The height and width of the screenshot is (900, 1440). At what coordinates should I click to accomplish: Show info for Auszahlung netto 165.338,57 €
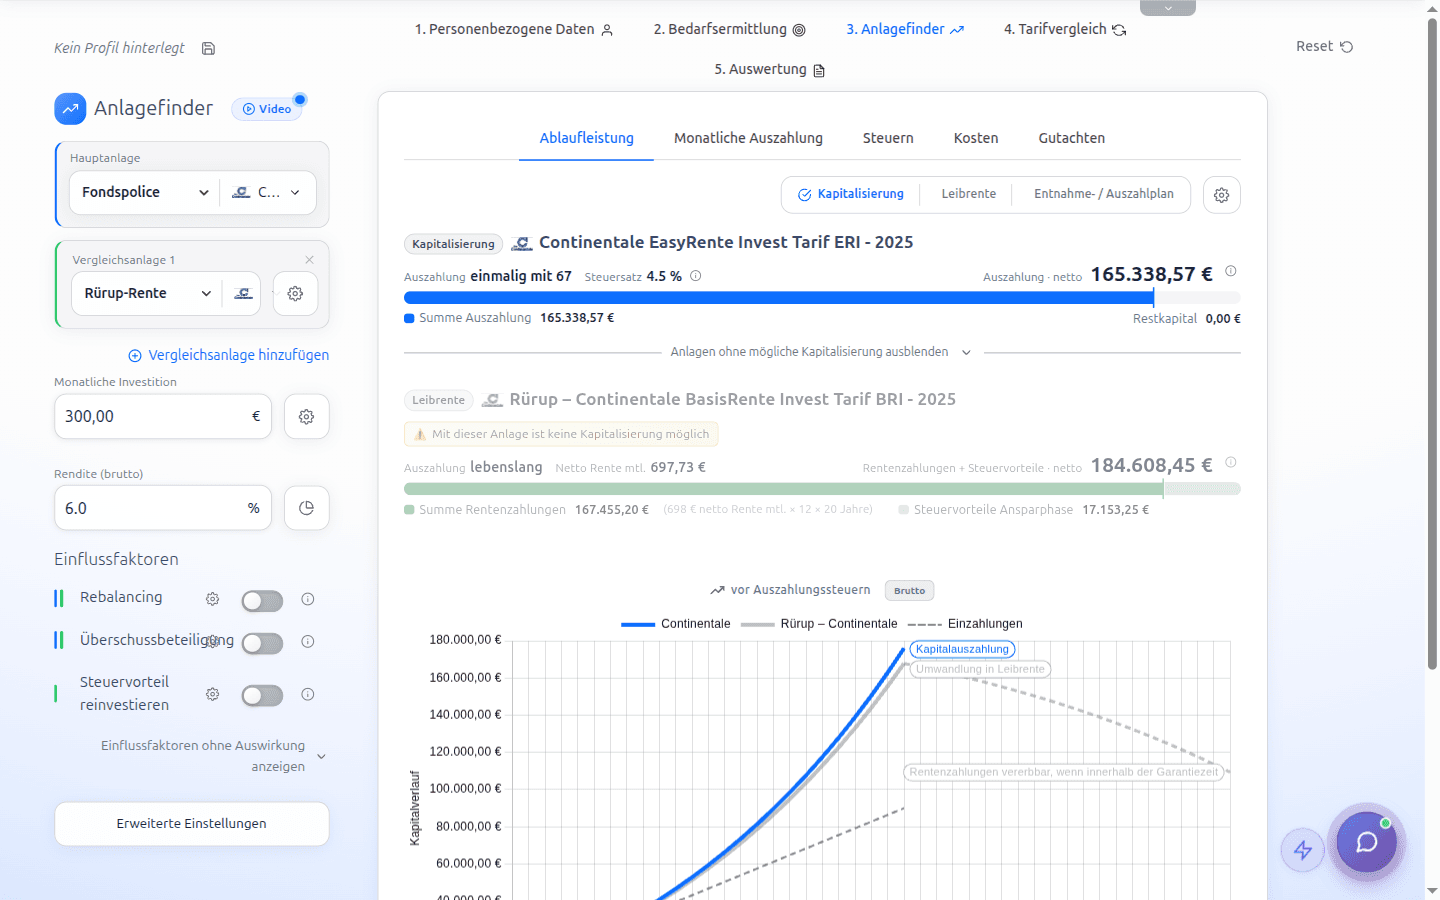tap(1231, 271)
